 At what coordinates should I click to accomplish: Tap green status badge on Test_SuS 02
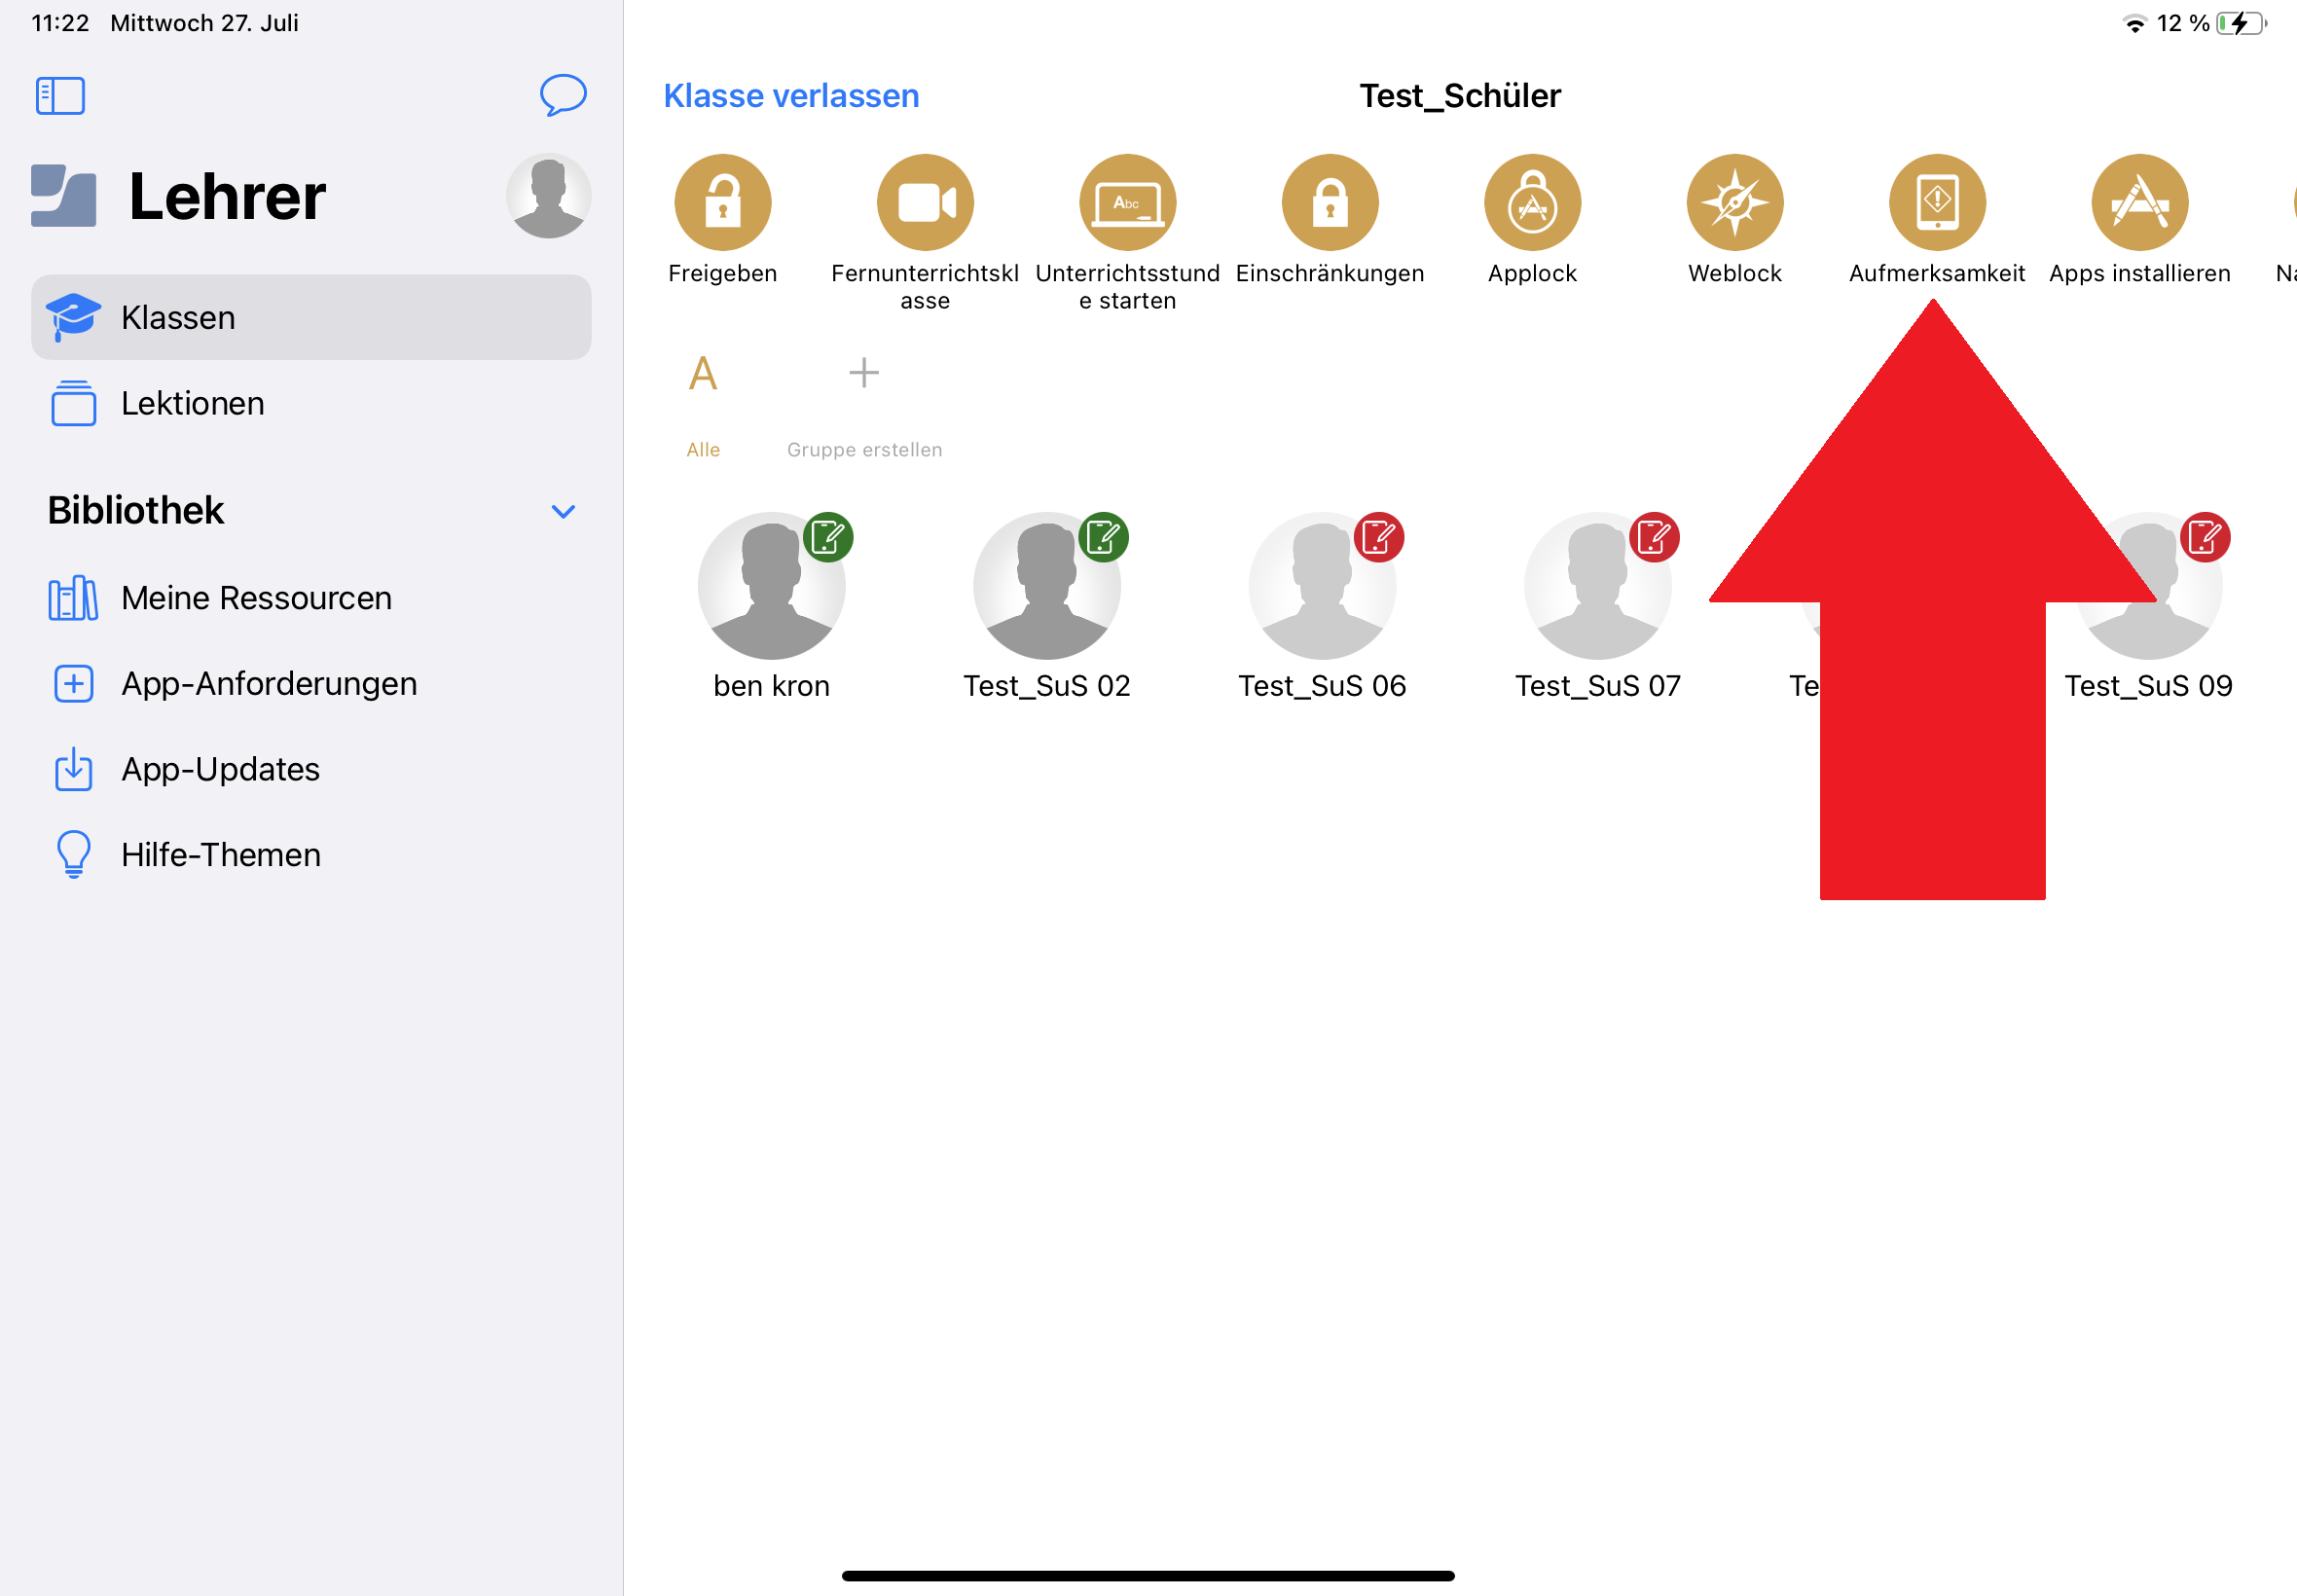point(1103,538)
